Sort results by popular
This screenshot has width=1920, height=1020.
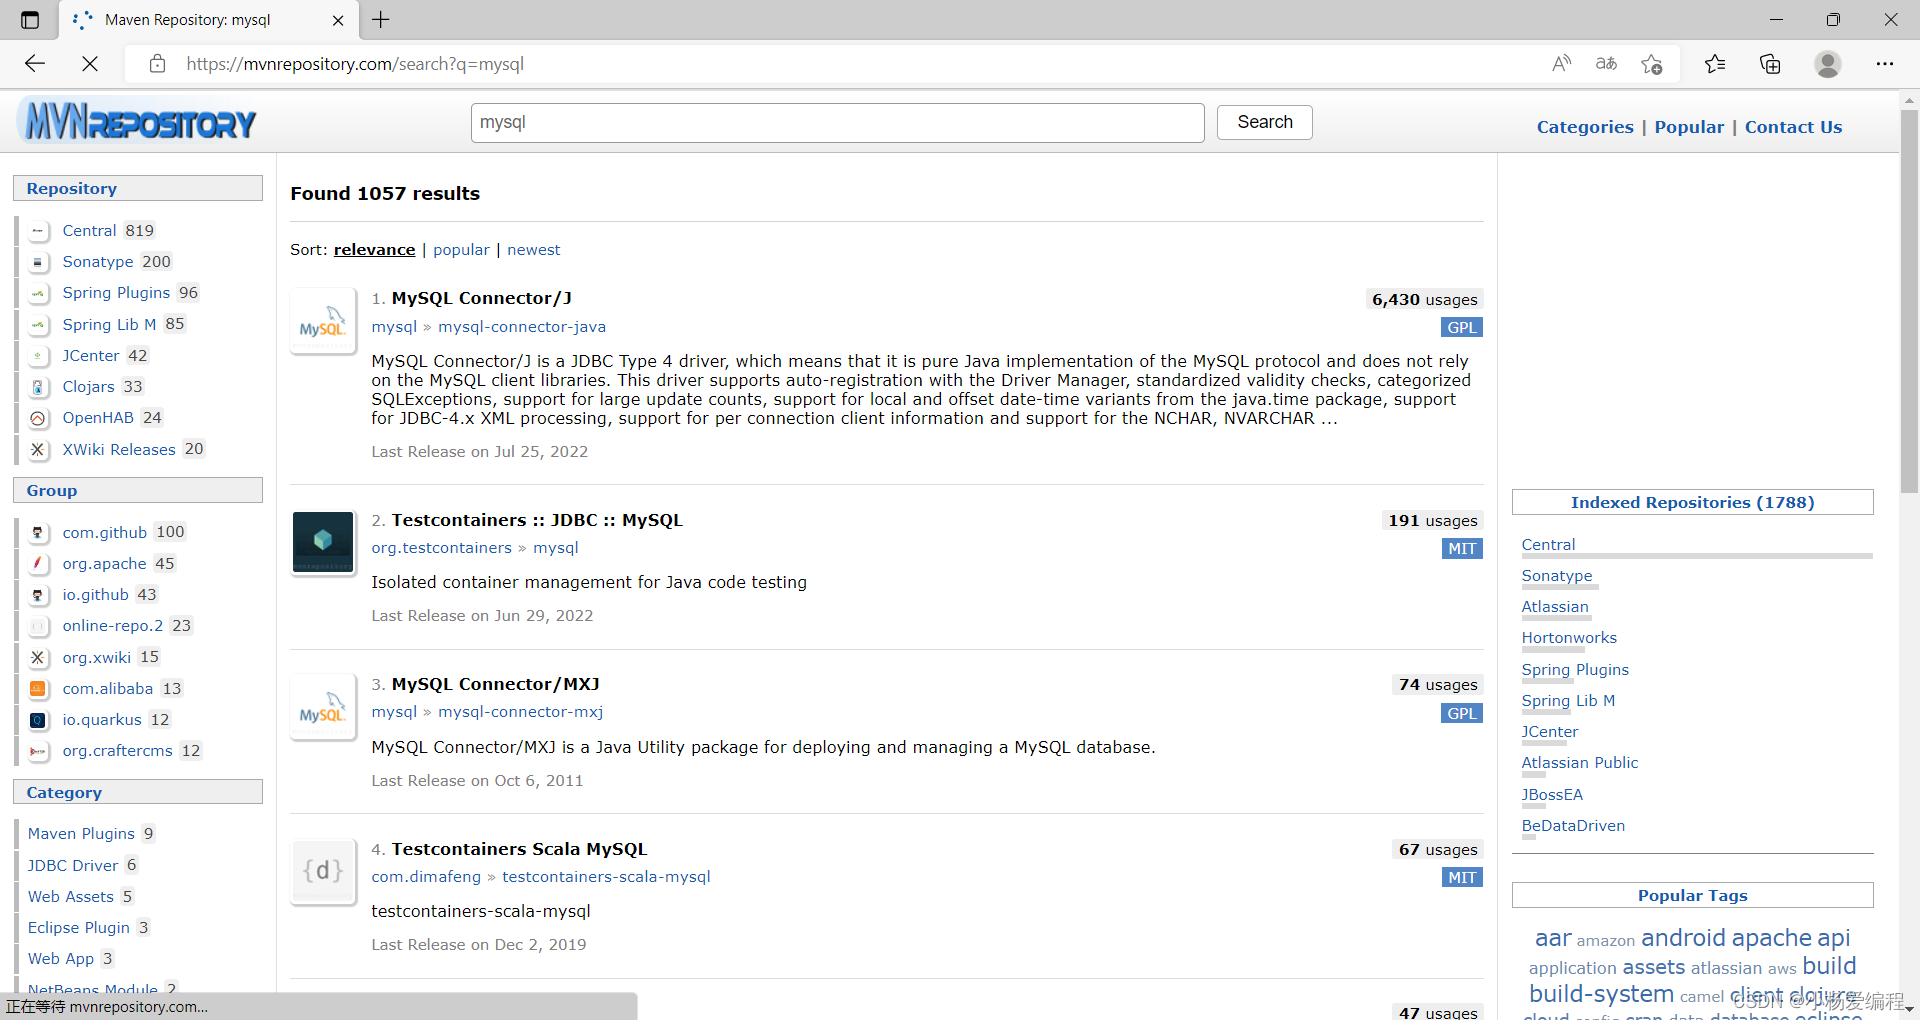coord(461,250)
